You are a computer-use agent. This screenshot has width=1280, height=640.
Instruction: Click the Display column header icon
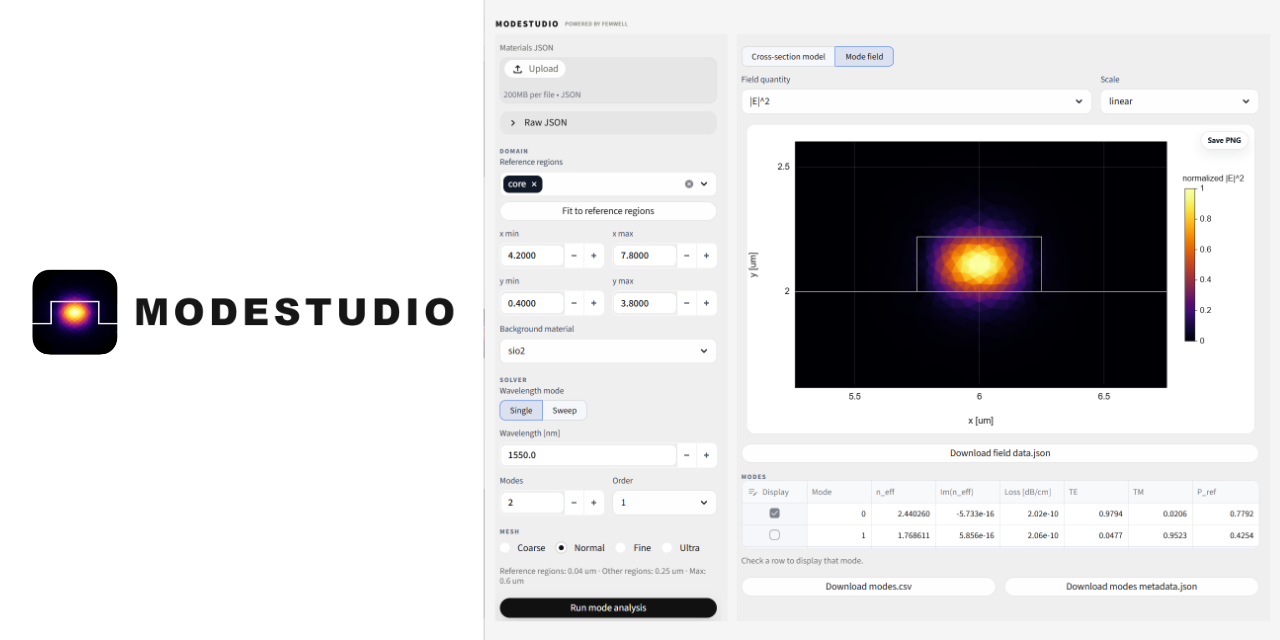753,492
